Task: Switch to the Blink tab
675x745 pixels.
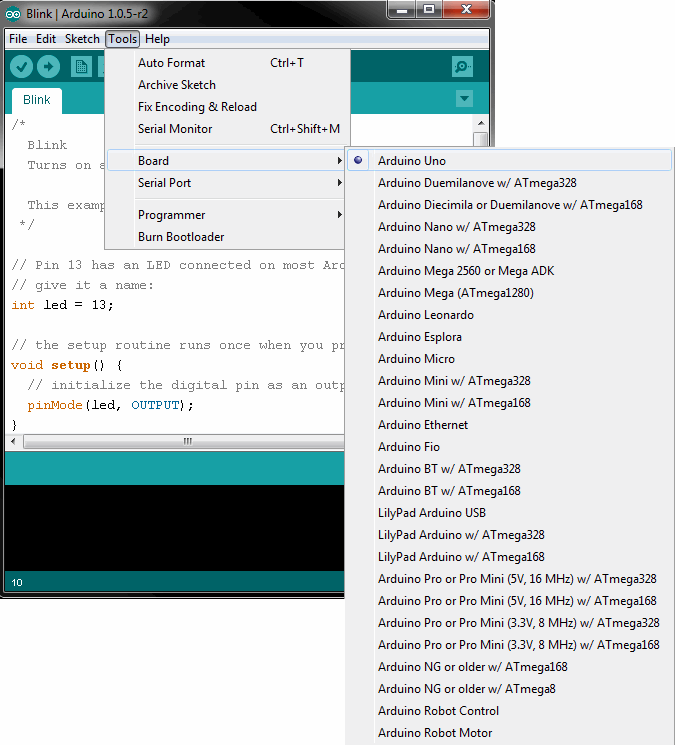Action: pyautogui.click(x=37, y=100)
